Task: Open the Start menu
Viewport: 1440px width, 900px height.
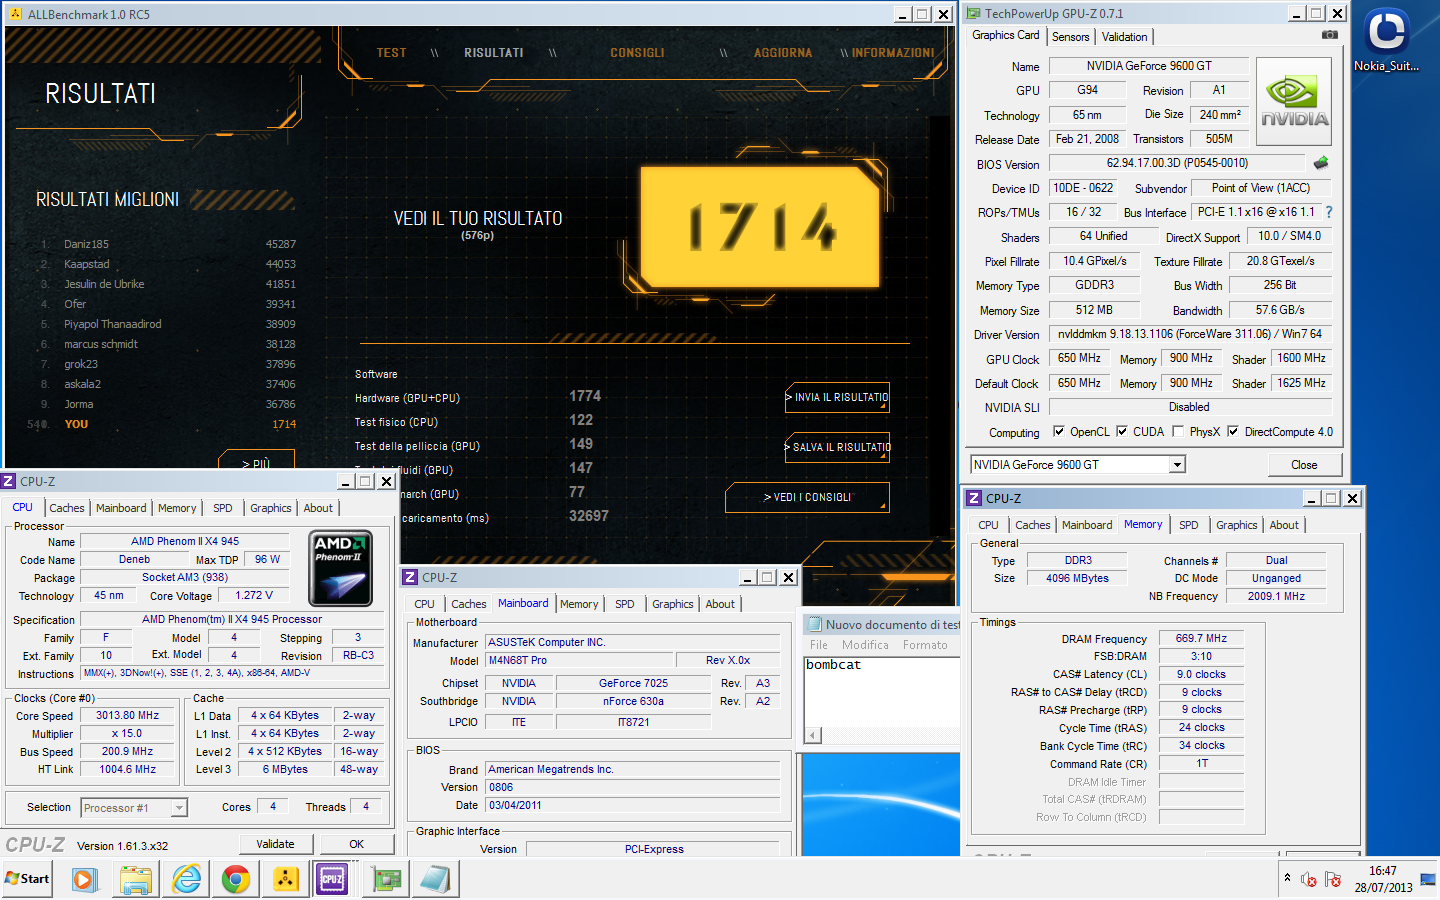Action: coord(27,879)
